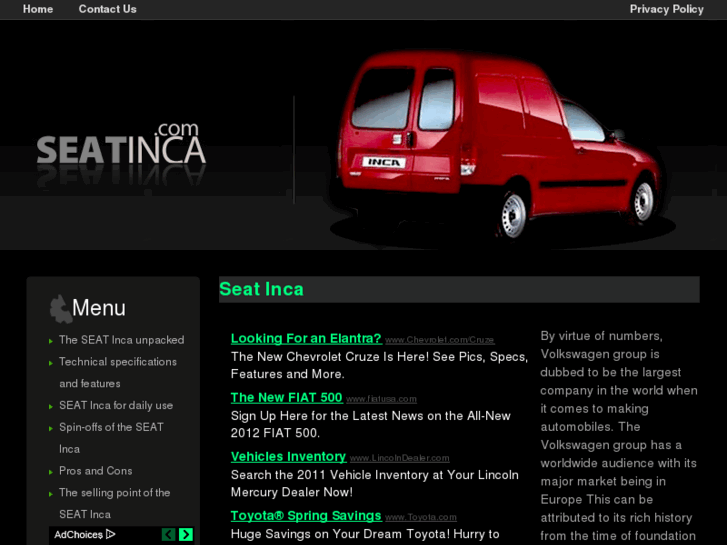Screen dimensions: 727x545
Task: Visit the www.Toyota.com link
Action: coord(421,517)
